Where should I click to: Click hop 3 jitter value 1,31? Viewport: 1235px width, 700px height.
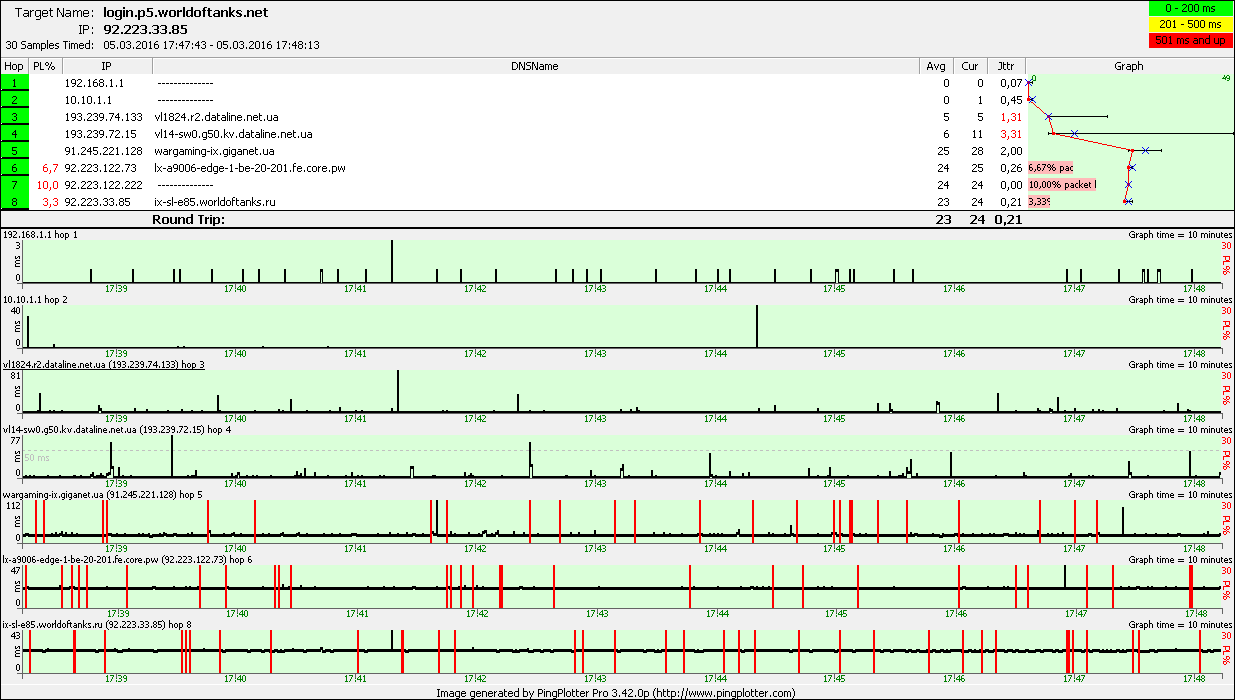point(1010,117)
